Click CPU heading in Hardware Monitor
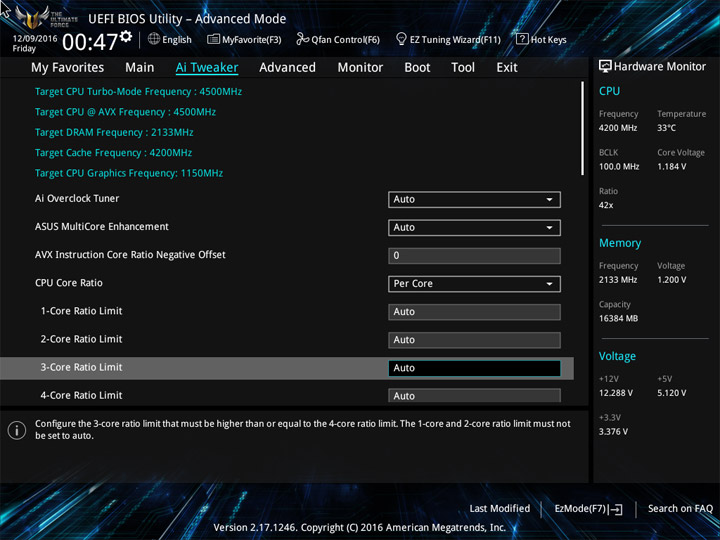Image resolution: width=720 pixels, height=540 pixels. point(609,91)
